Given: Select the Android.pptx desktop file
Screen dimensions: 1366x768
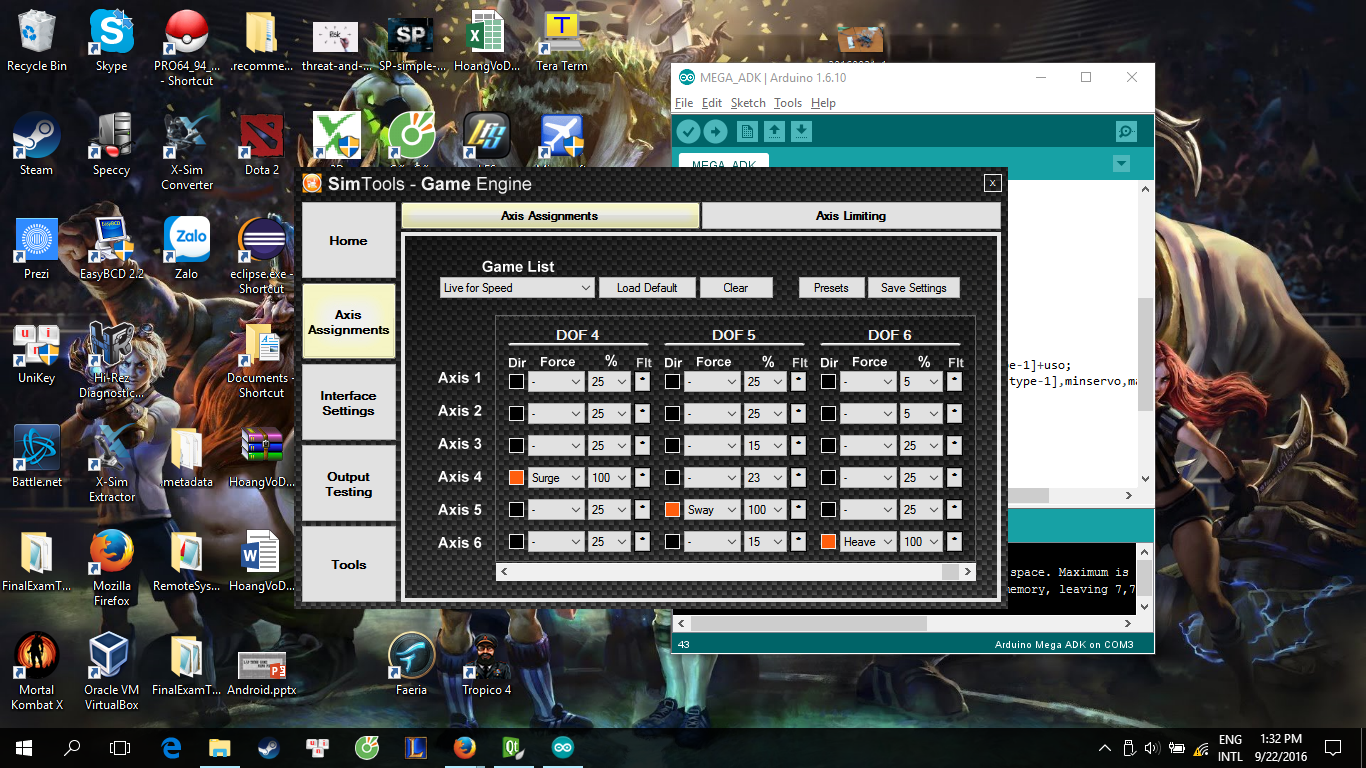Looking at the screenshot, I should (x=262, y=672).
